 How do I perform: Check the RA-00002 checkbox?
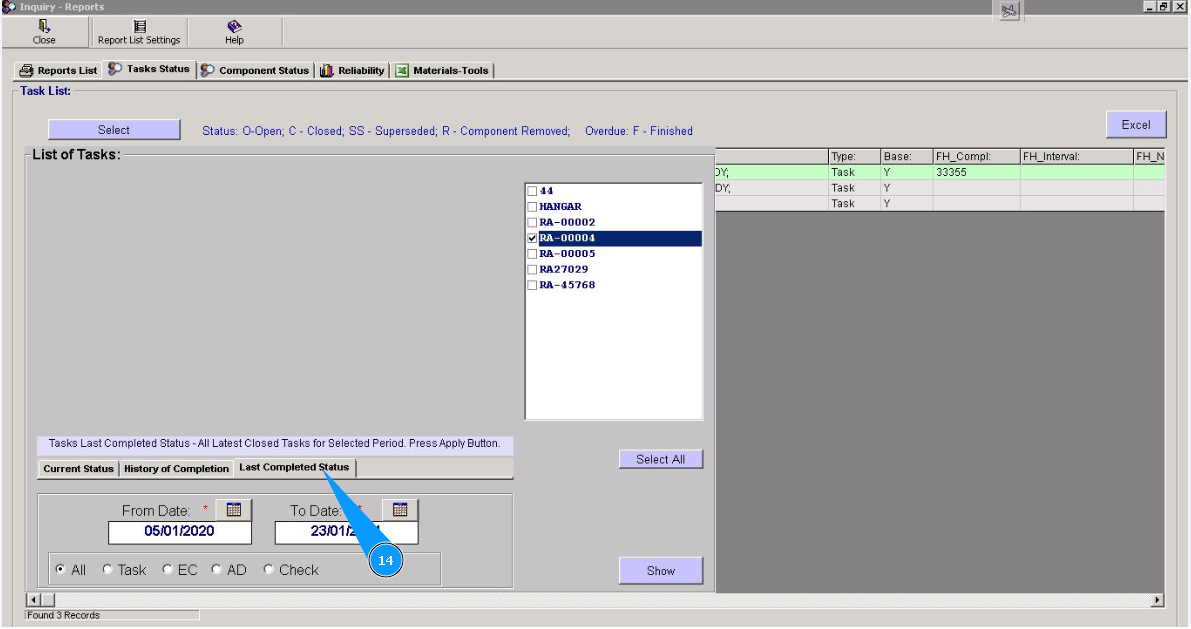532,223
